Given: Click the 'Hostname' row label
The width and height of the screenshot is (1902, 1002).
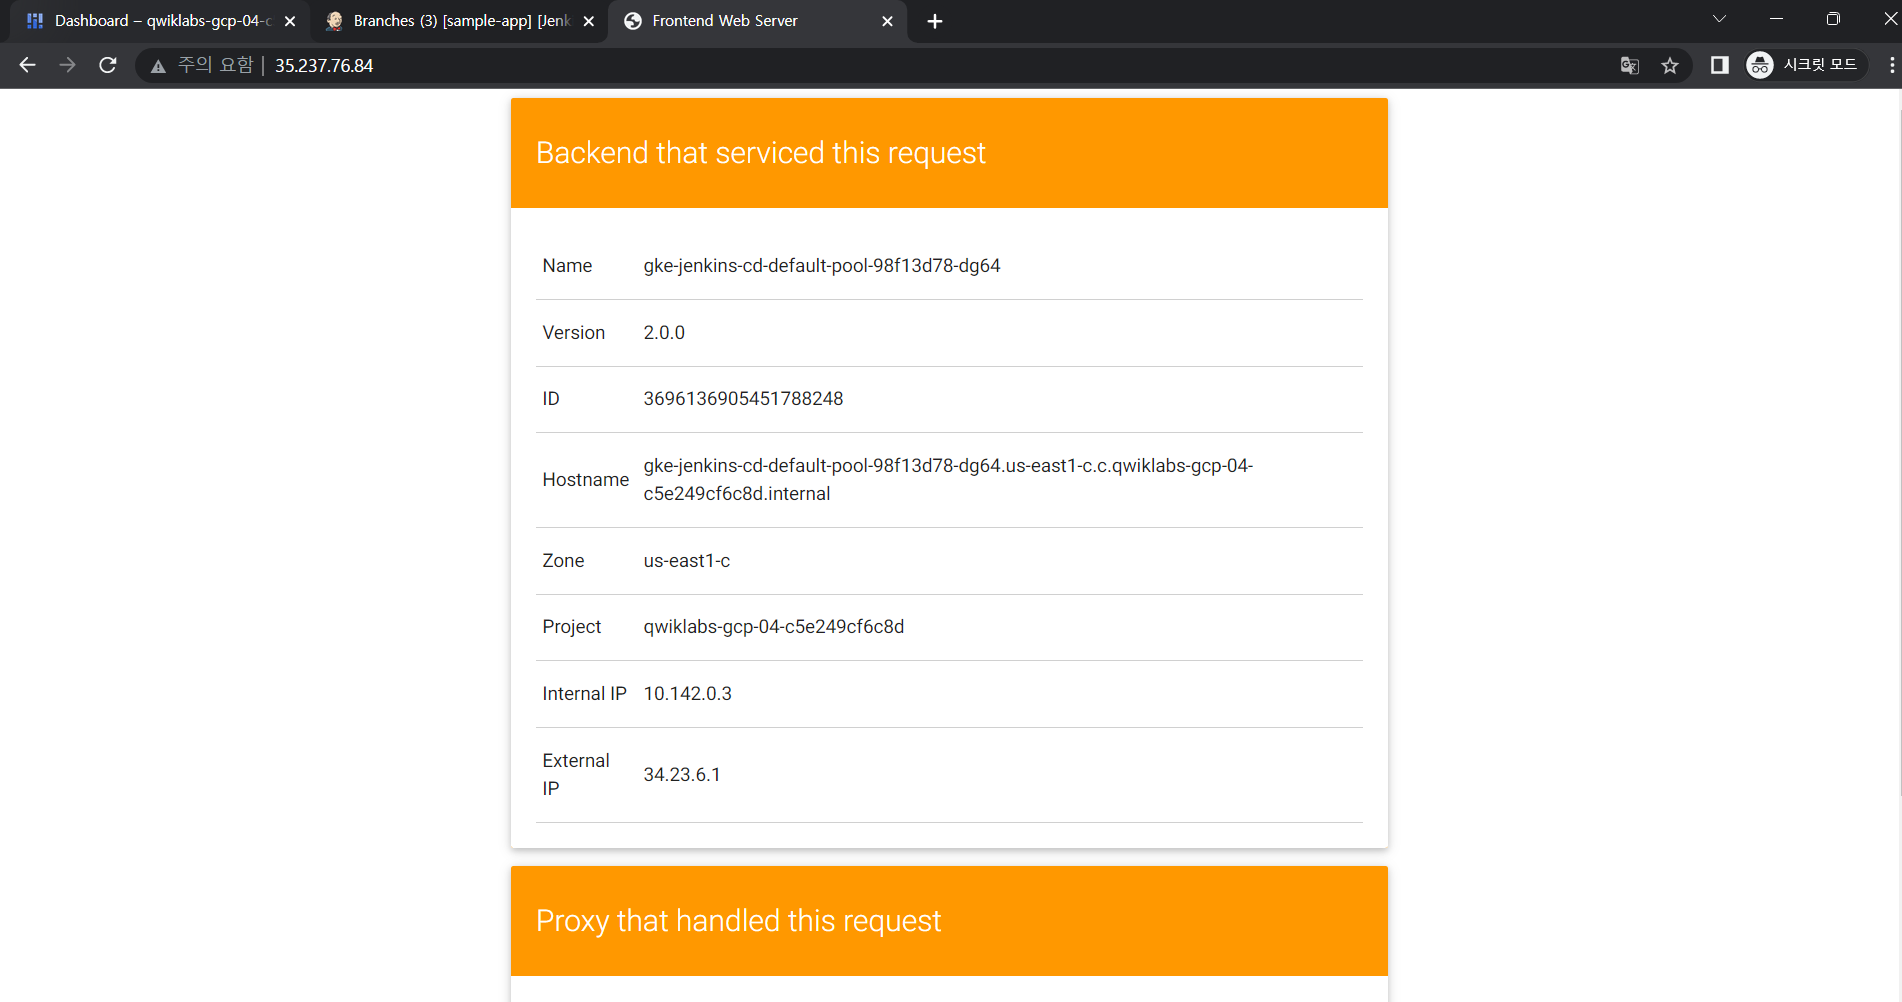Looking at the screenshot, I should click(586, 480).
